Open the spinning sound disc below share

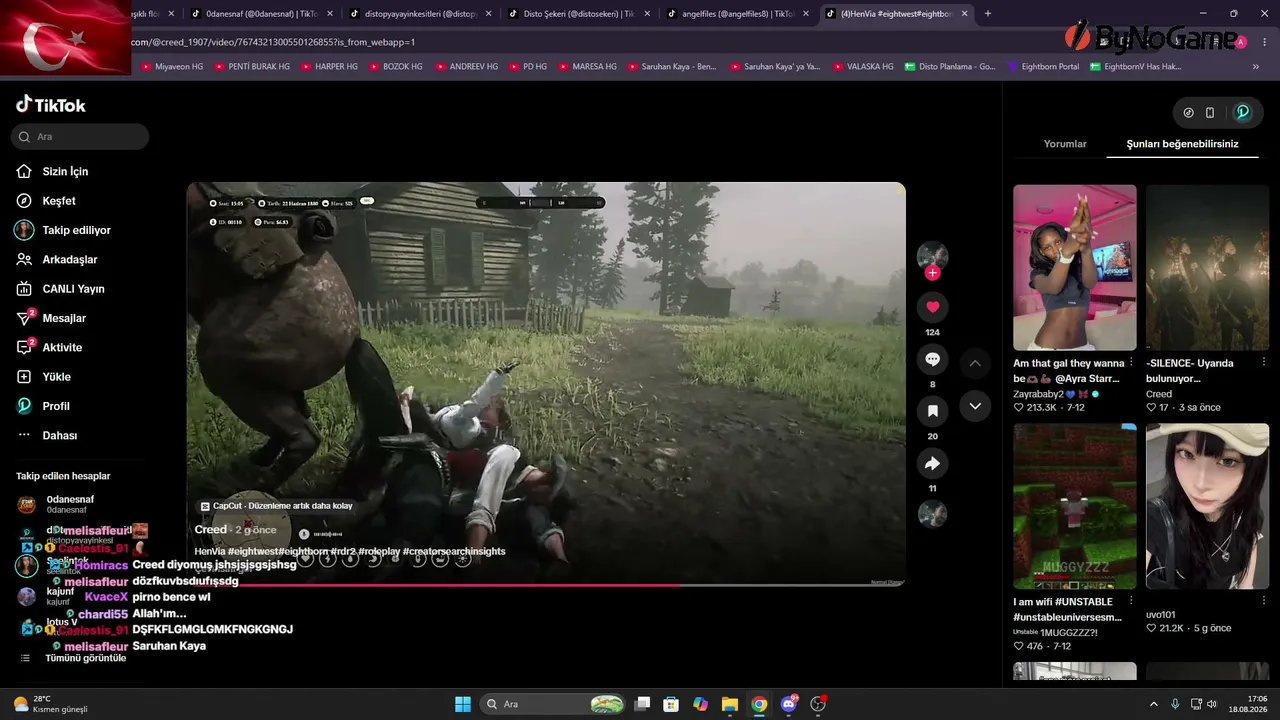932,514
